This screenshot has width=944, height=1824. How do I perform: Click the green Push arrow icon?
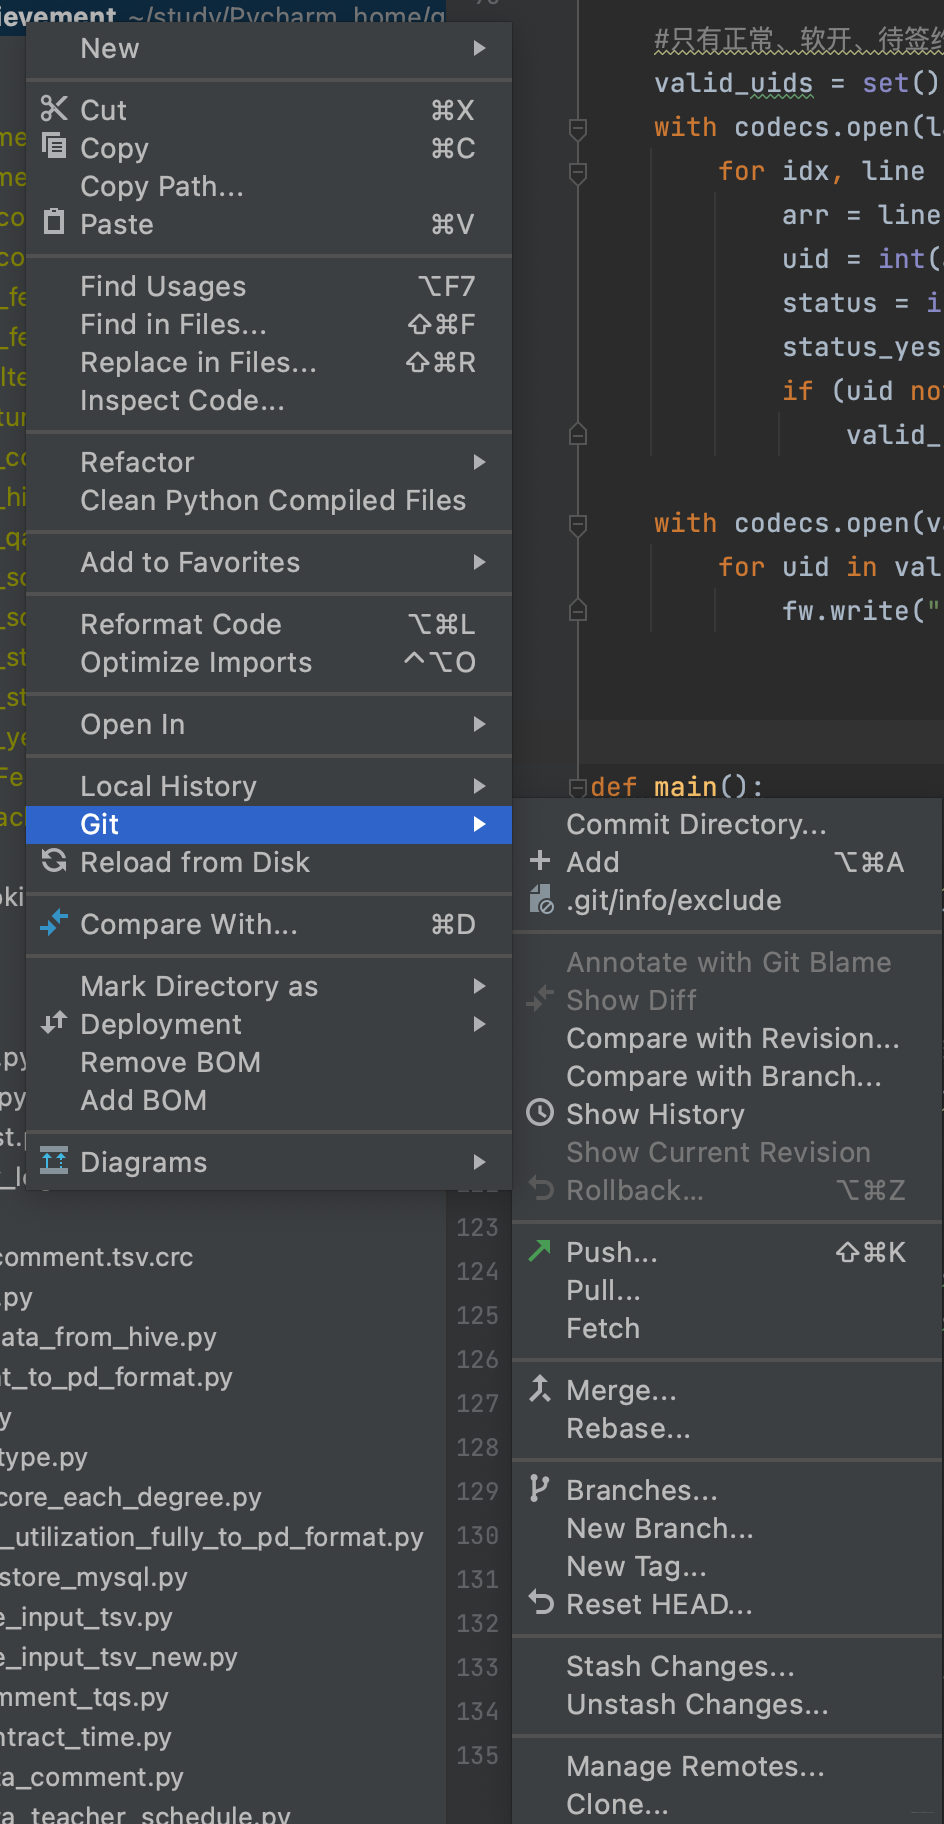(540, 1251)
